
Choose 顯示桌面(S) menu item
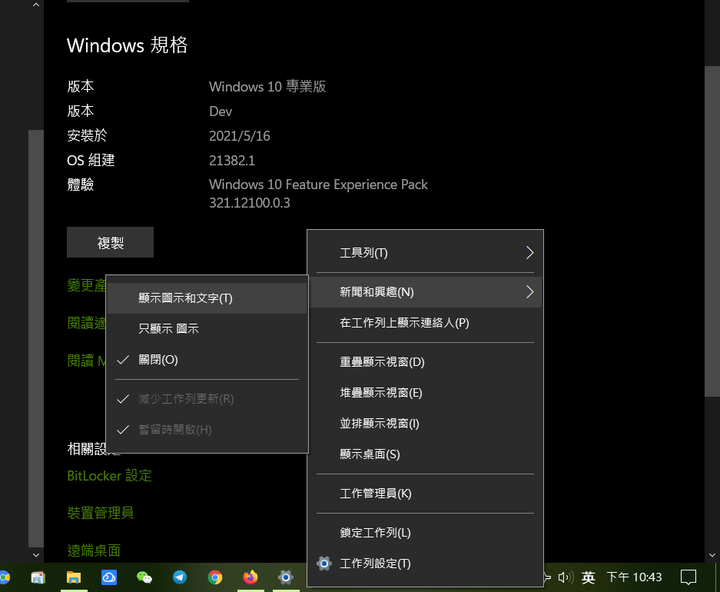425,454
